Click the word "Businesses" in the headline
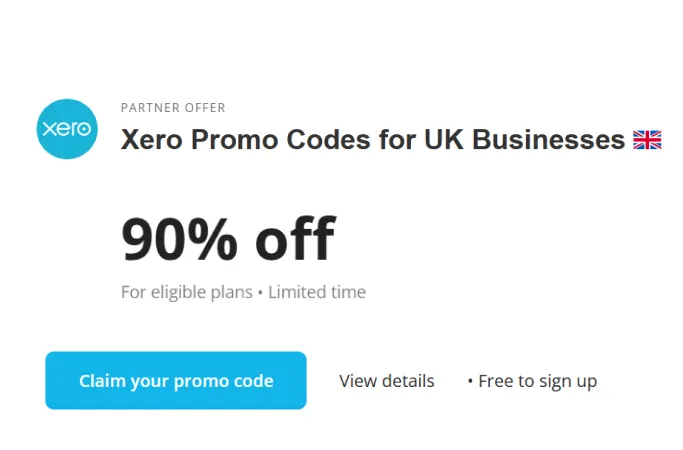Viewport: 683px width, 450px height. click(548, 140)
